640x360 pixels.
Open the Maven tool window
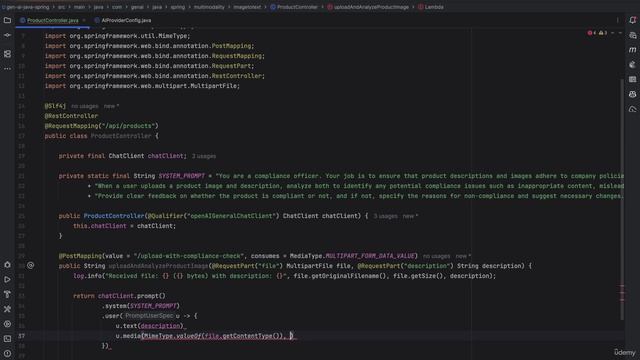point(632,50)
